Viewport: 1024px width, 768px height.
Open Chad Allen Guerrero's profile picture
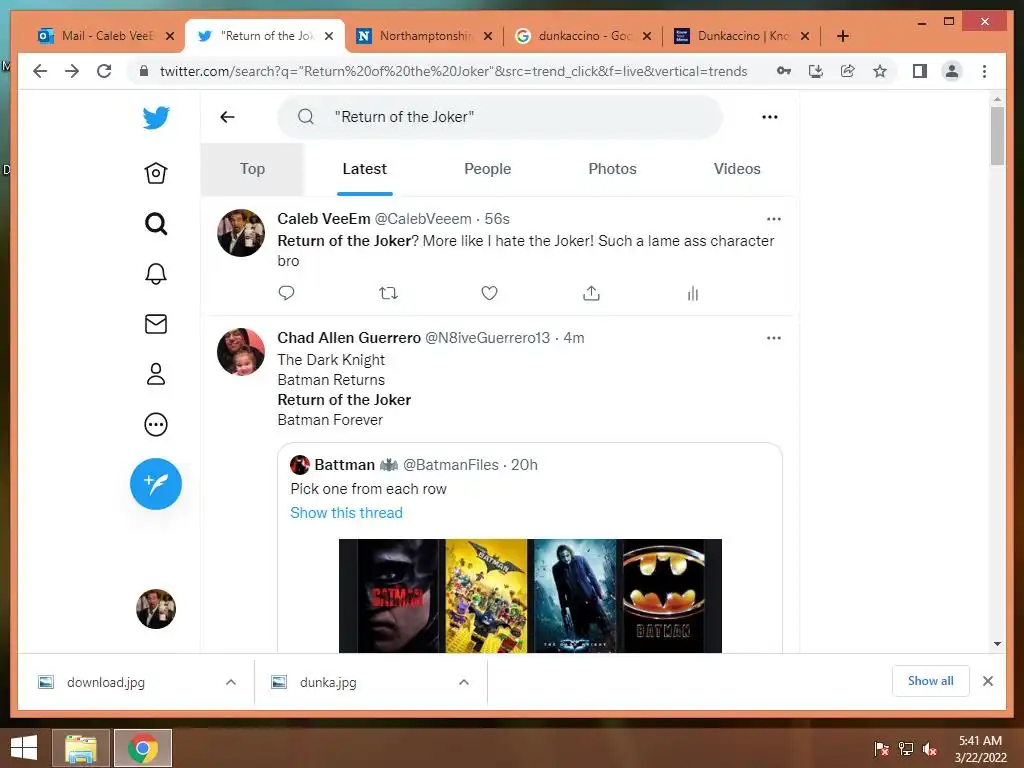coord(240,352)
